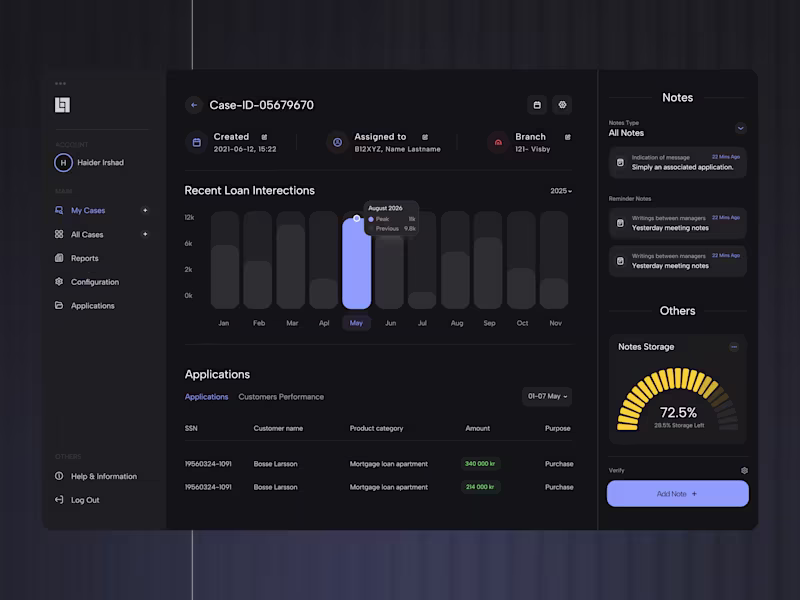Switch to the Customers Performance tab
The width and height of the screenshot is (800, 600).
point(281,396)
